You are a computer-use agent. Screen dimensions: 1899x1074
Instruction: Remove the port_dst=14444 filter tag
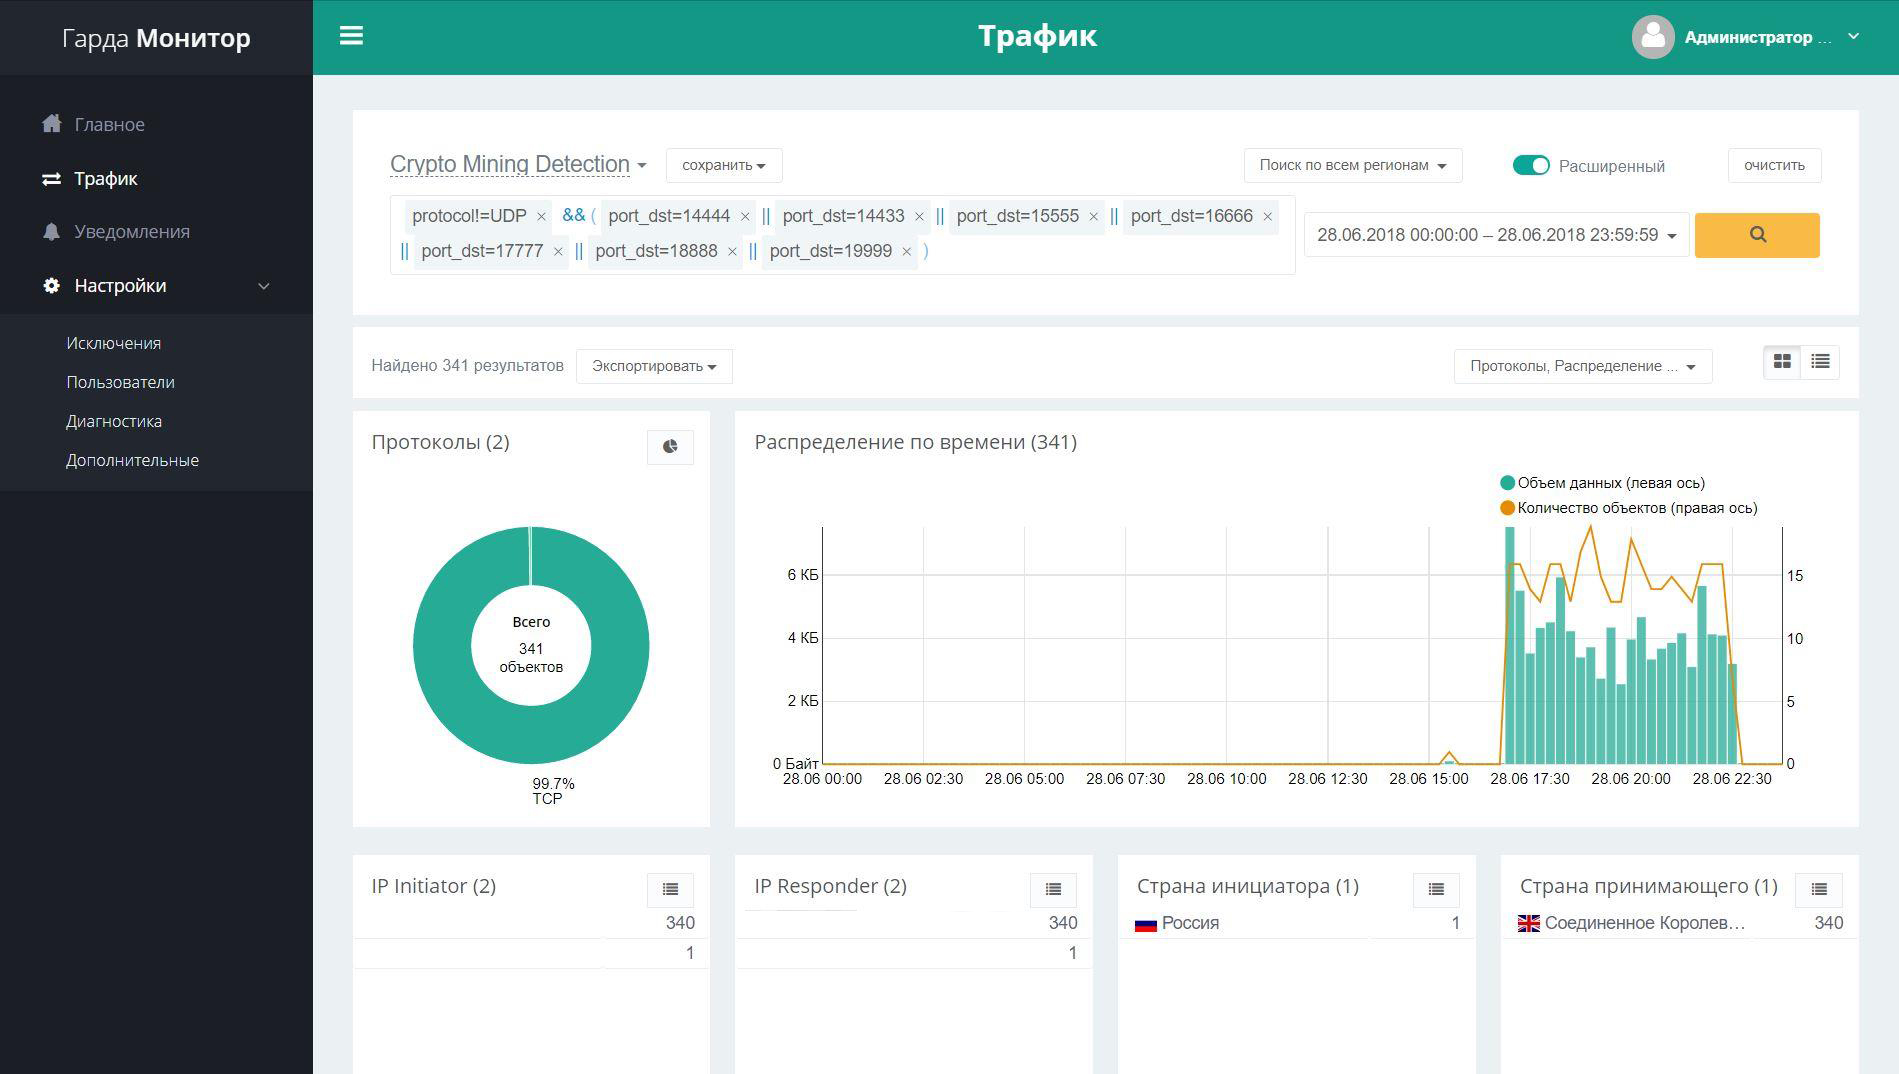[x=744, y=217]
